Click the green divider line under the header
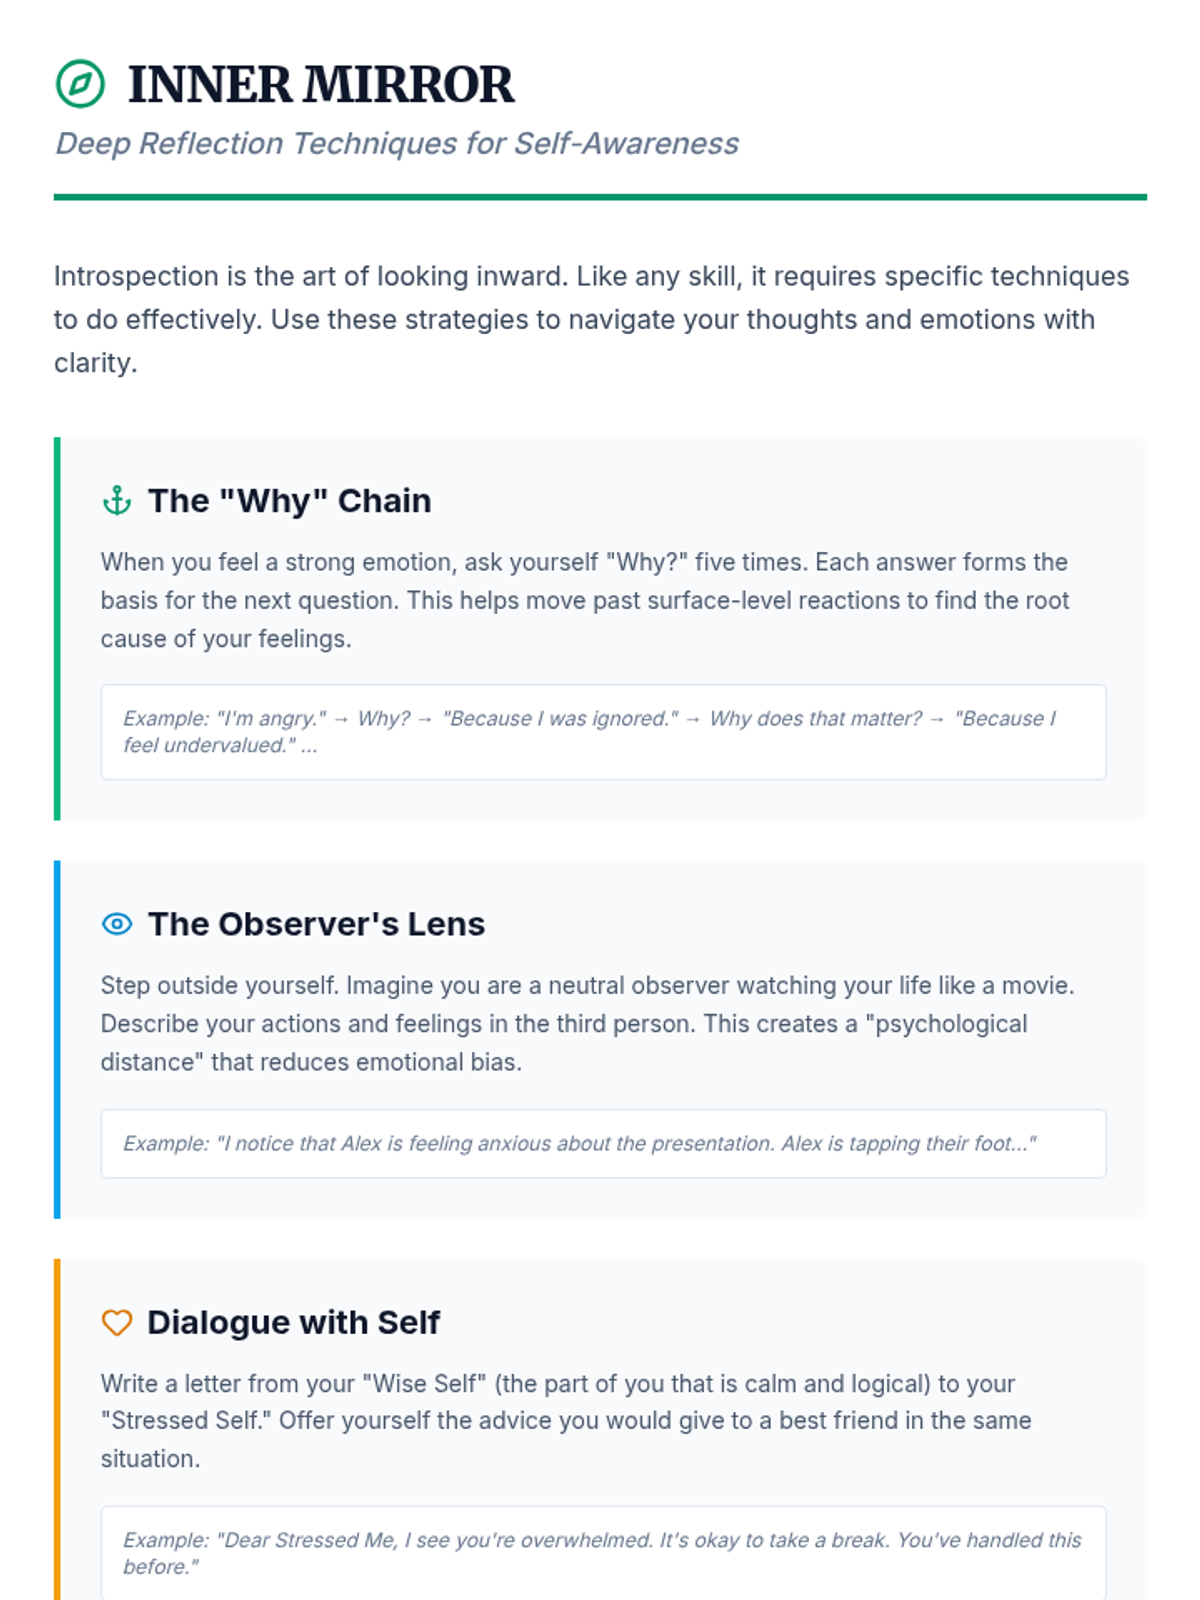 [600, 197]
